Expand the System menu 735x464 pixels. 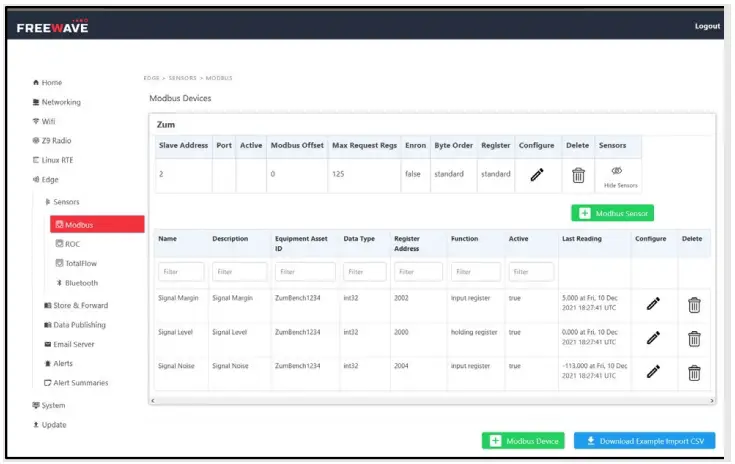coord(49,405)
